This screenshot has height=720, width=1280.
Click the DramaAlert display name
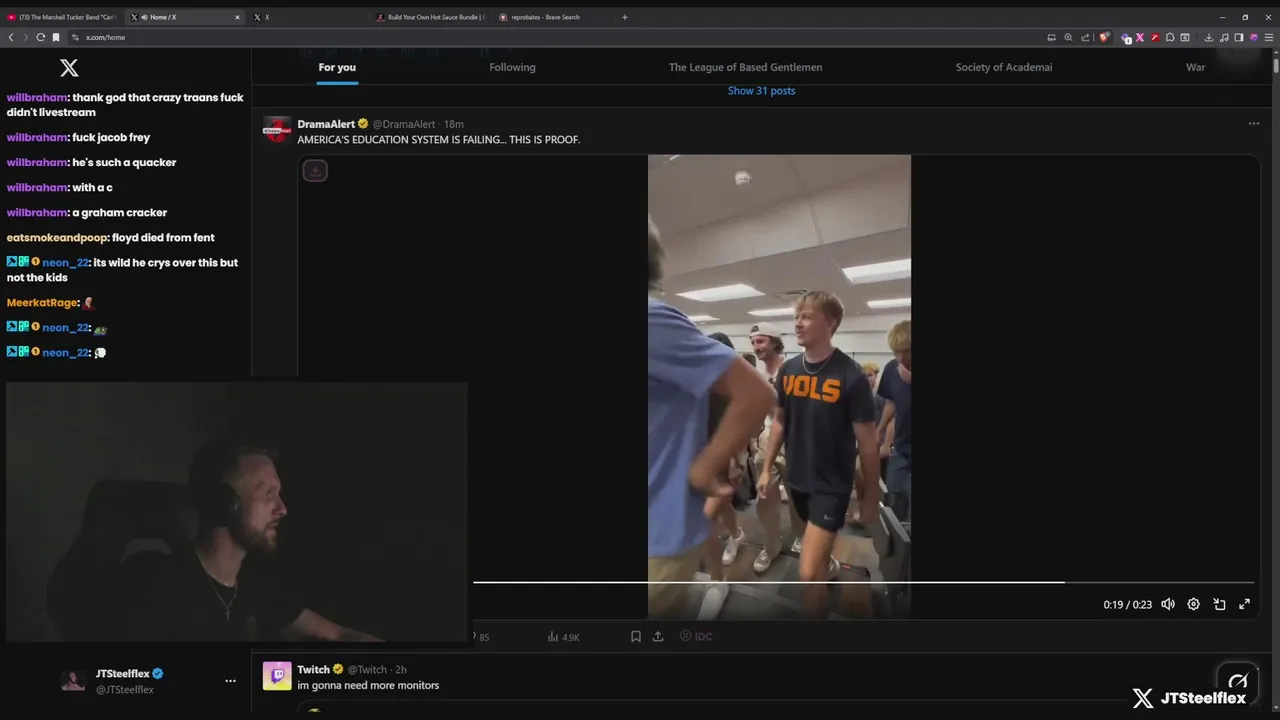point(326,124)
